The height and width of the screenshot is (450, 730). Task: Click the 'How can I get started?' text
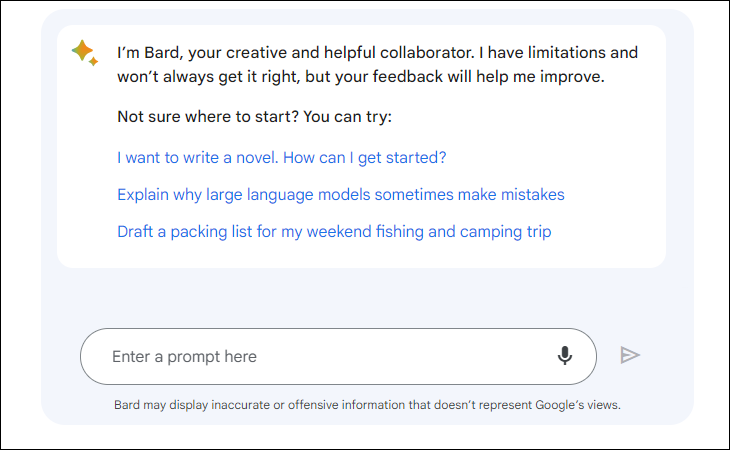point(365,158)
